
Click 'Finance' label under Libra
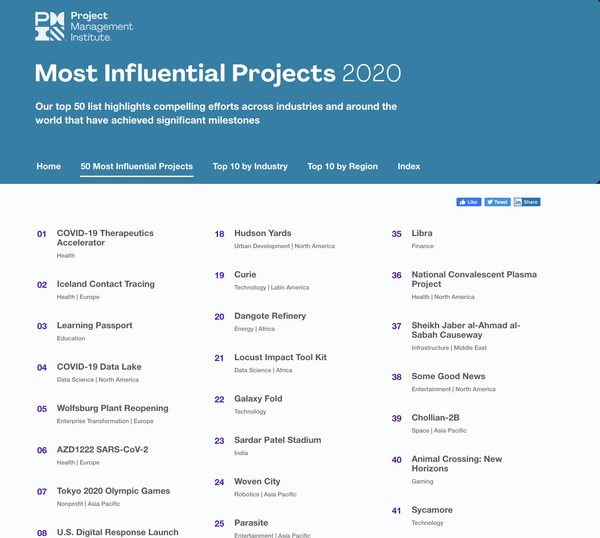coord(422,246)
